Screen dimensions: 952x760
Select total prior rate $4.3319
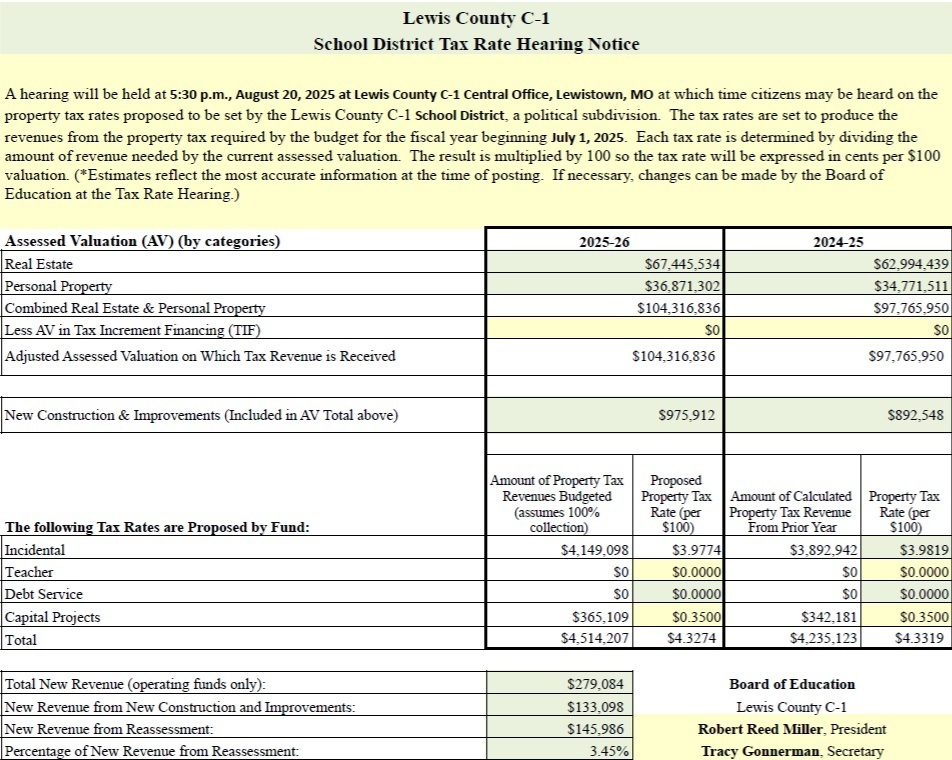(919, 638)
